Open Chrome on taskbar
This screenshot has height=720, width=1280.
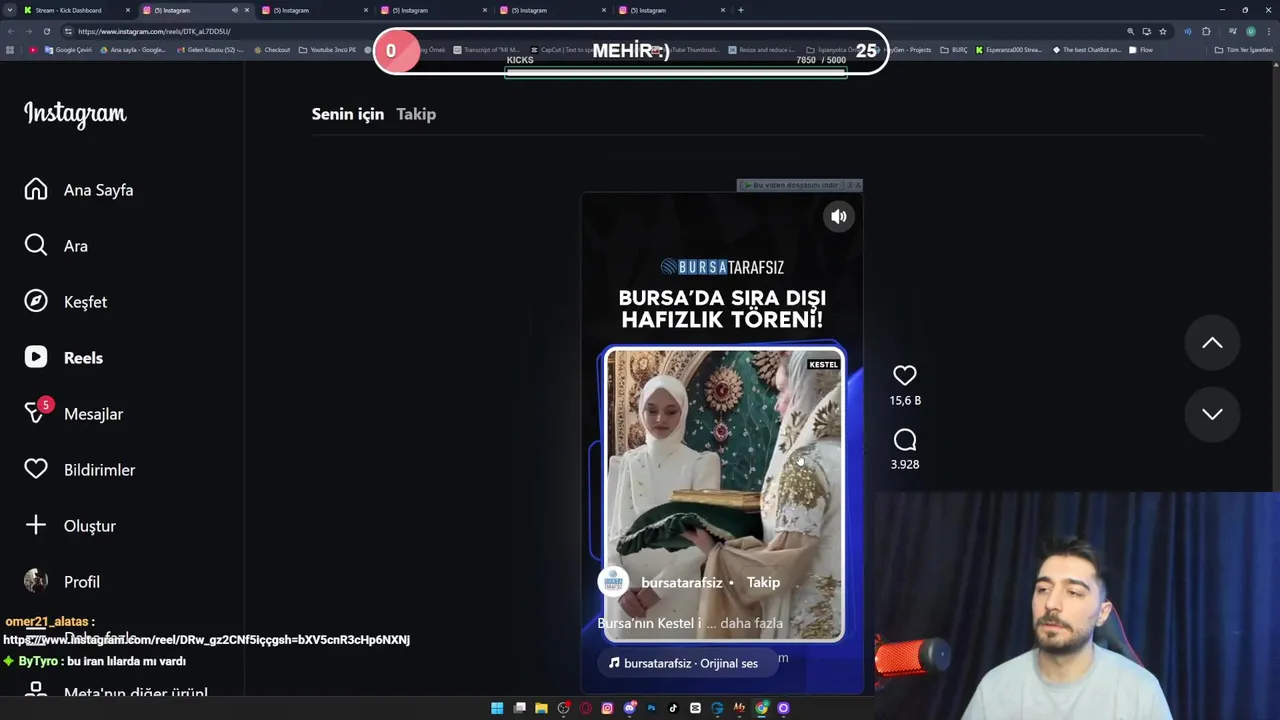[x=762, y=708]
